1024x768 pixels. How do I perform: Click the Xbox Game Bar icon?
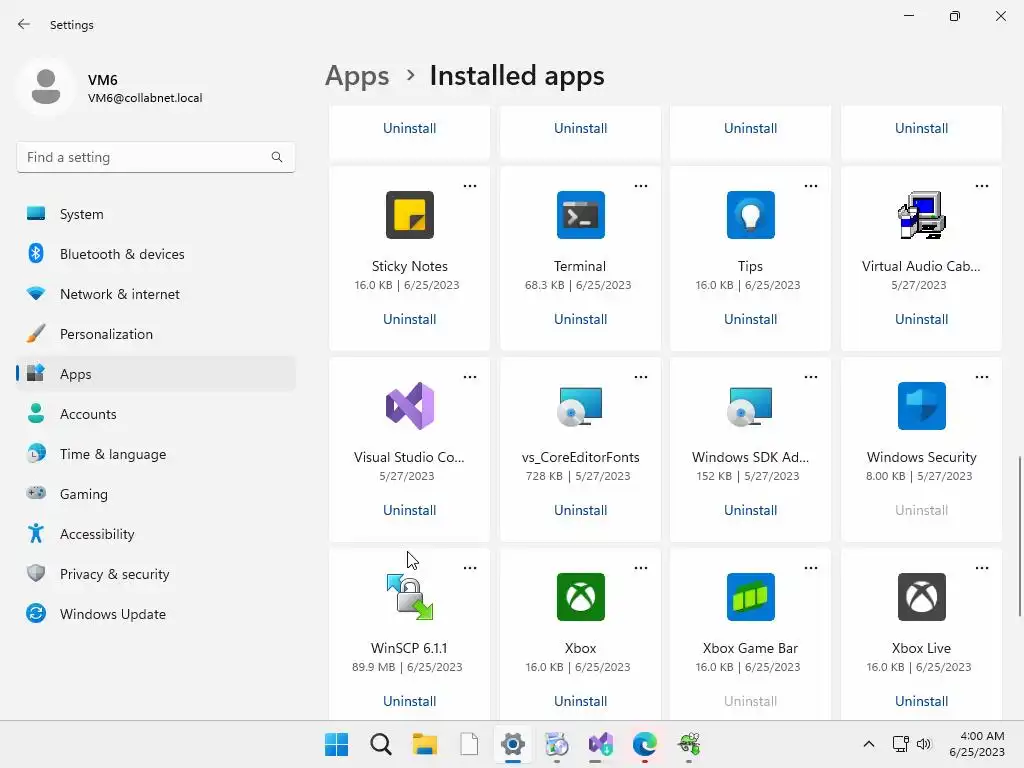(x=750, y=597)
